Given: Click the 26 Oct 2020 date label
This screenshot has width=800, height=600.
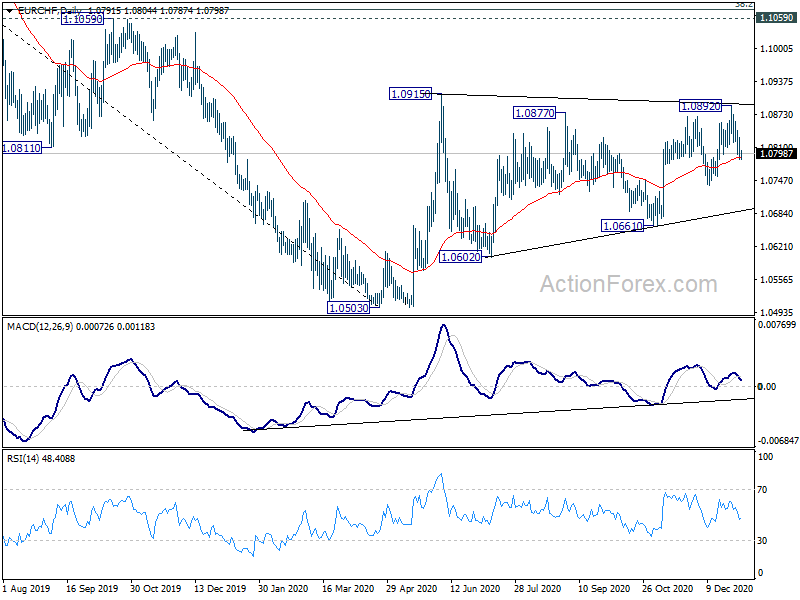Looking at the screenshot, I should [x=667, y=588].
